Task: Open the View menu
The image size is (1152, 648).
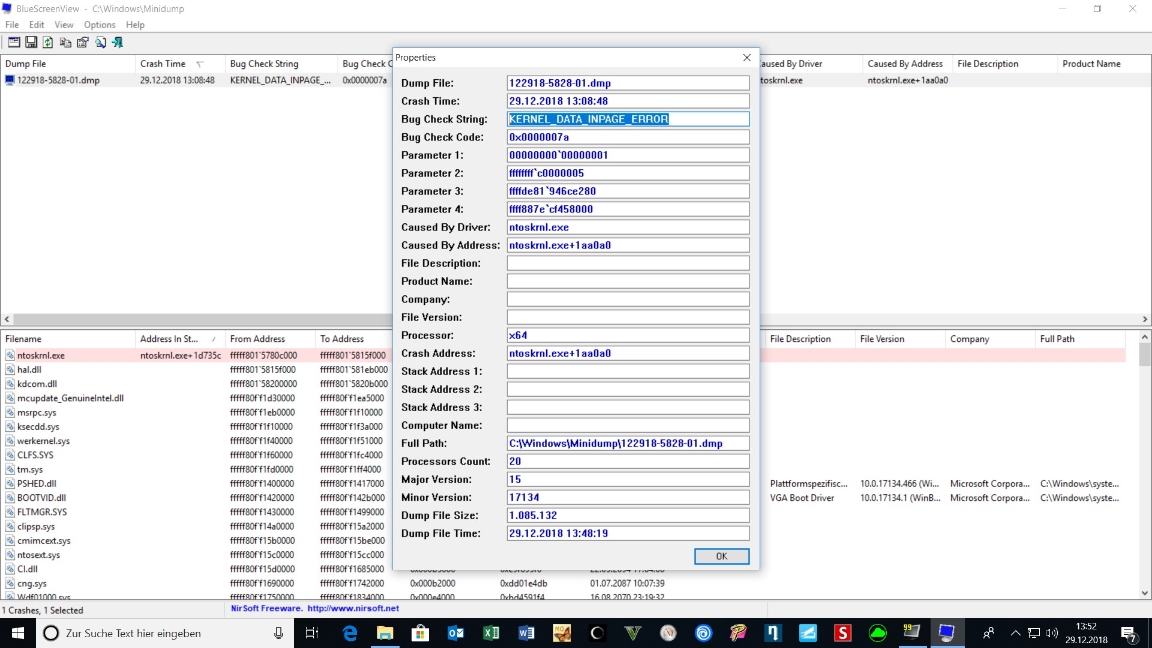Action: pos(64,24)
